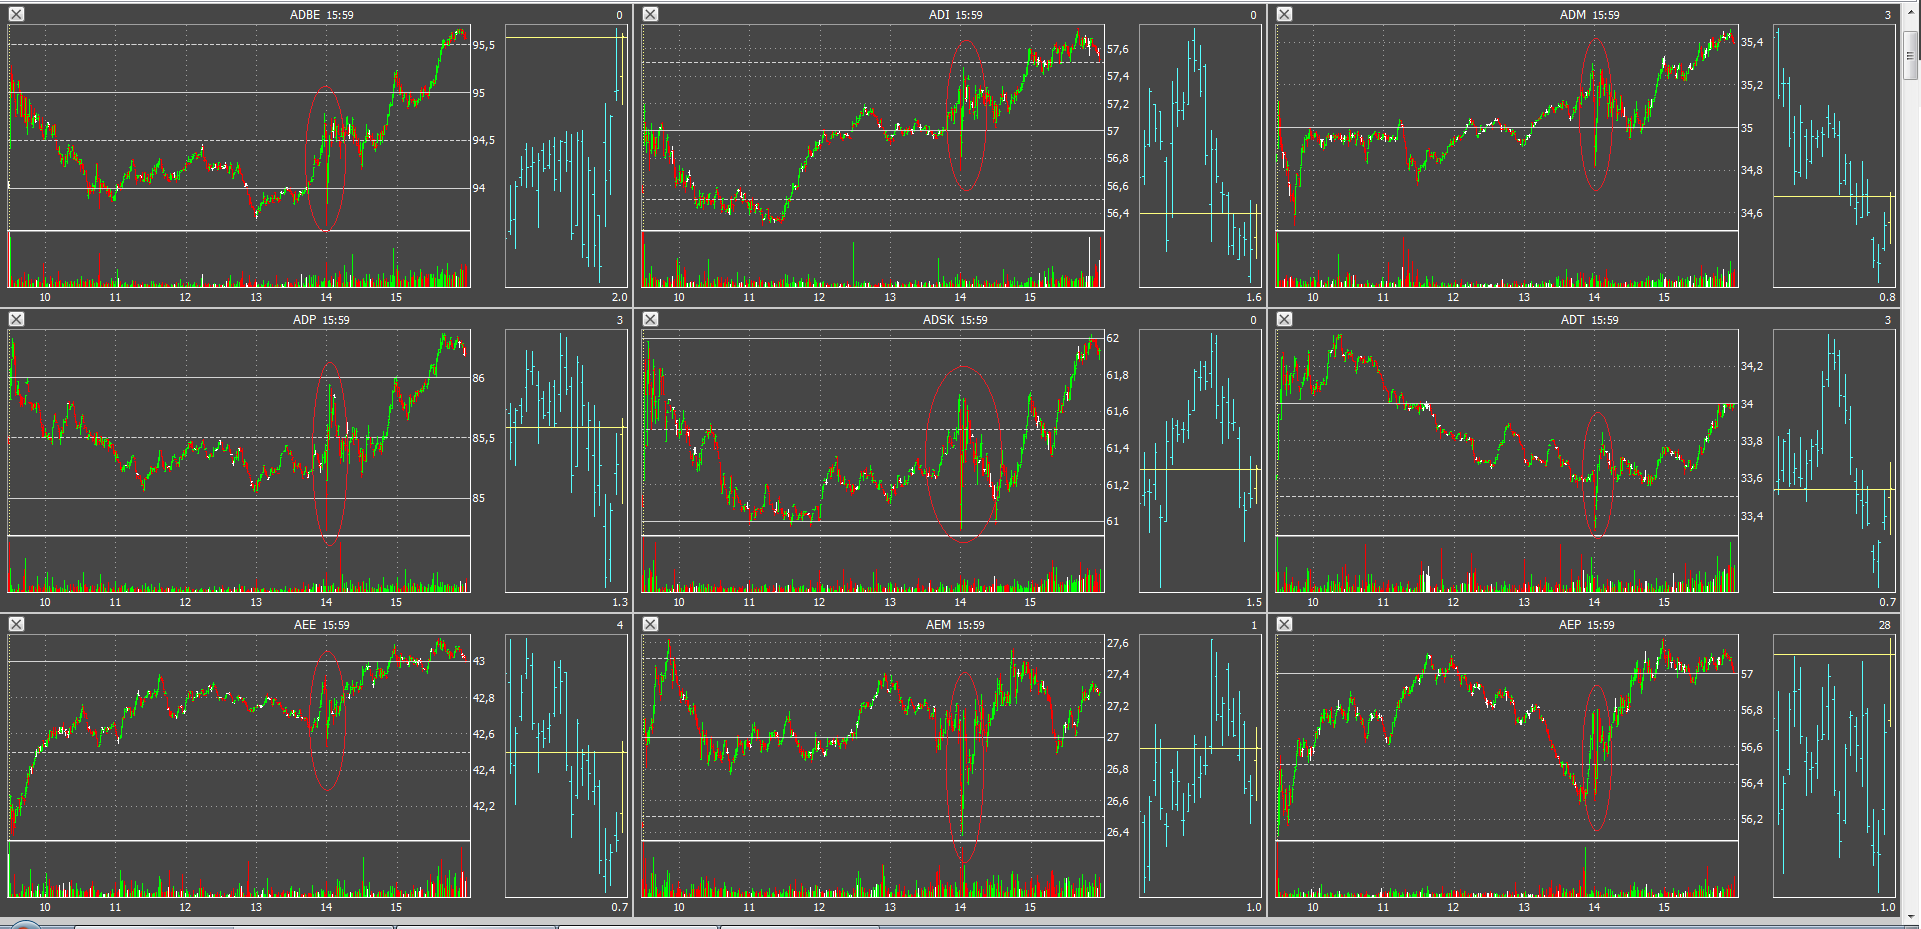This screenshot has height=929, width=1921.
Task: Click the ADM intraday candlestick chart
Action: tap(1507, 128)
